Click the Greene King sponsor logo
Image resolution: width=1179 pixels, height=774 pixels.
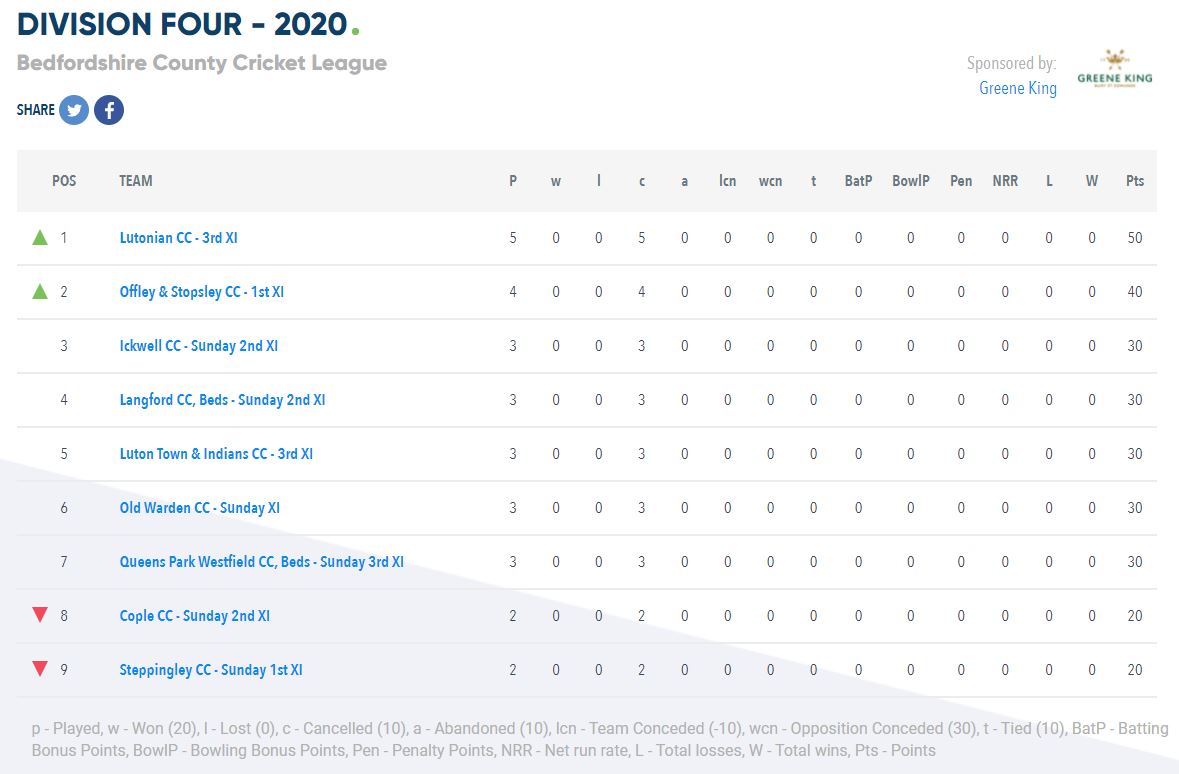point(1114,71)
